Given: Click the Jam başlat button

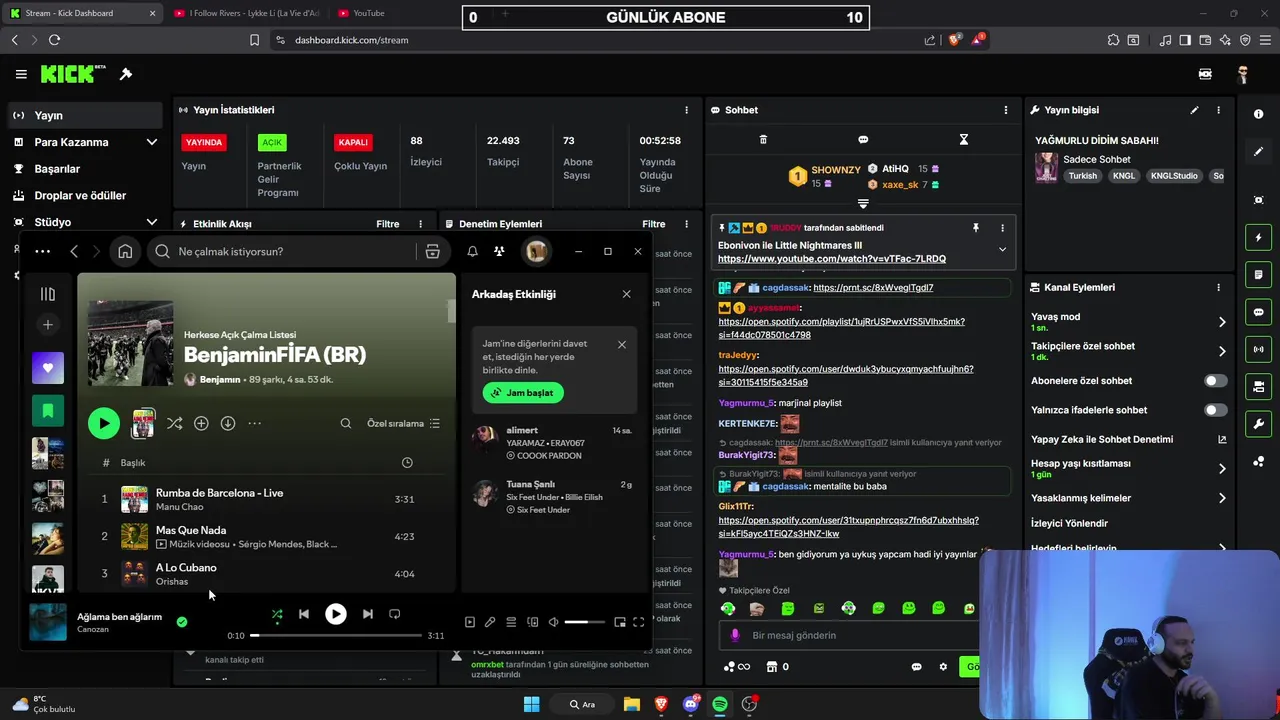Looking at the screenshot, I should coord(523,393).
